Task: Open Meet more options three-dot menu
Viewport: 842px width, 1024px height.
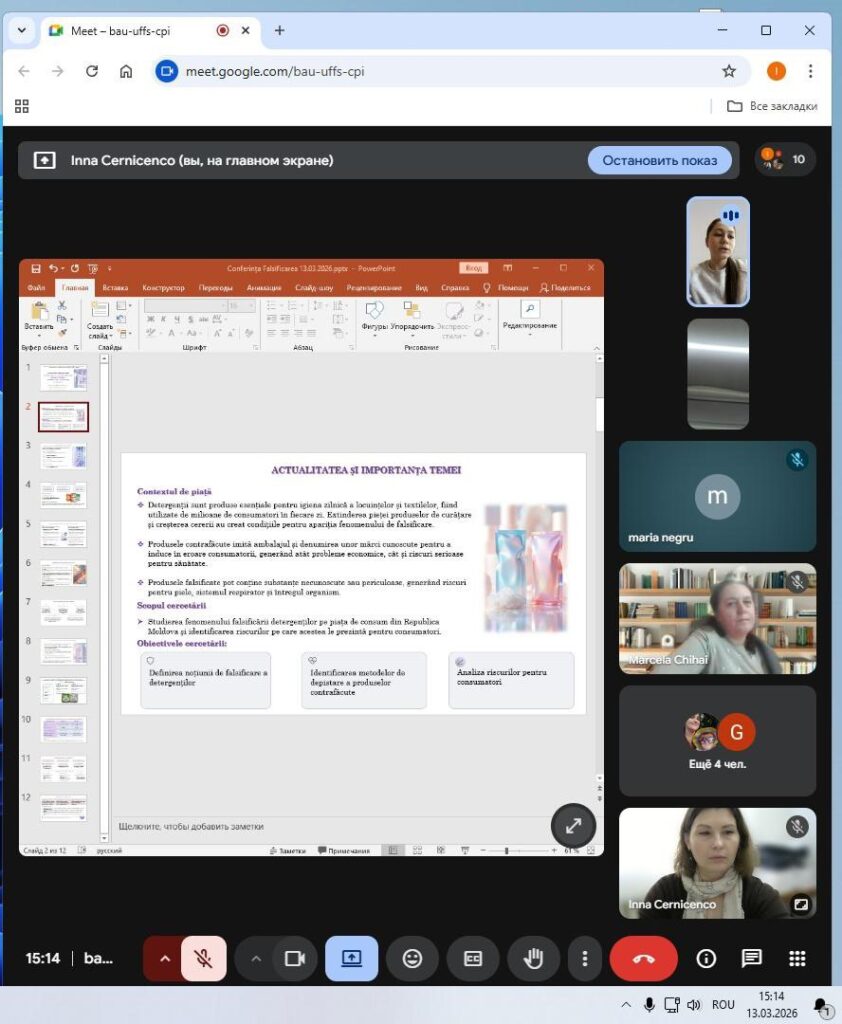Action: click(584, 958)
